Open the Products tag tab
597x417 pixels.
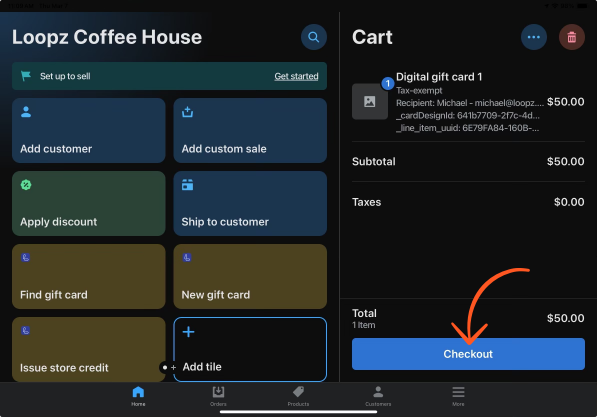point(298,396)
